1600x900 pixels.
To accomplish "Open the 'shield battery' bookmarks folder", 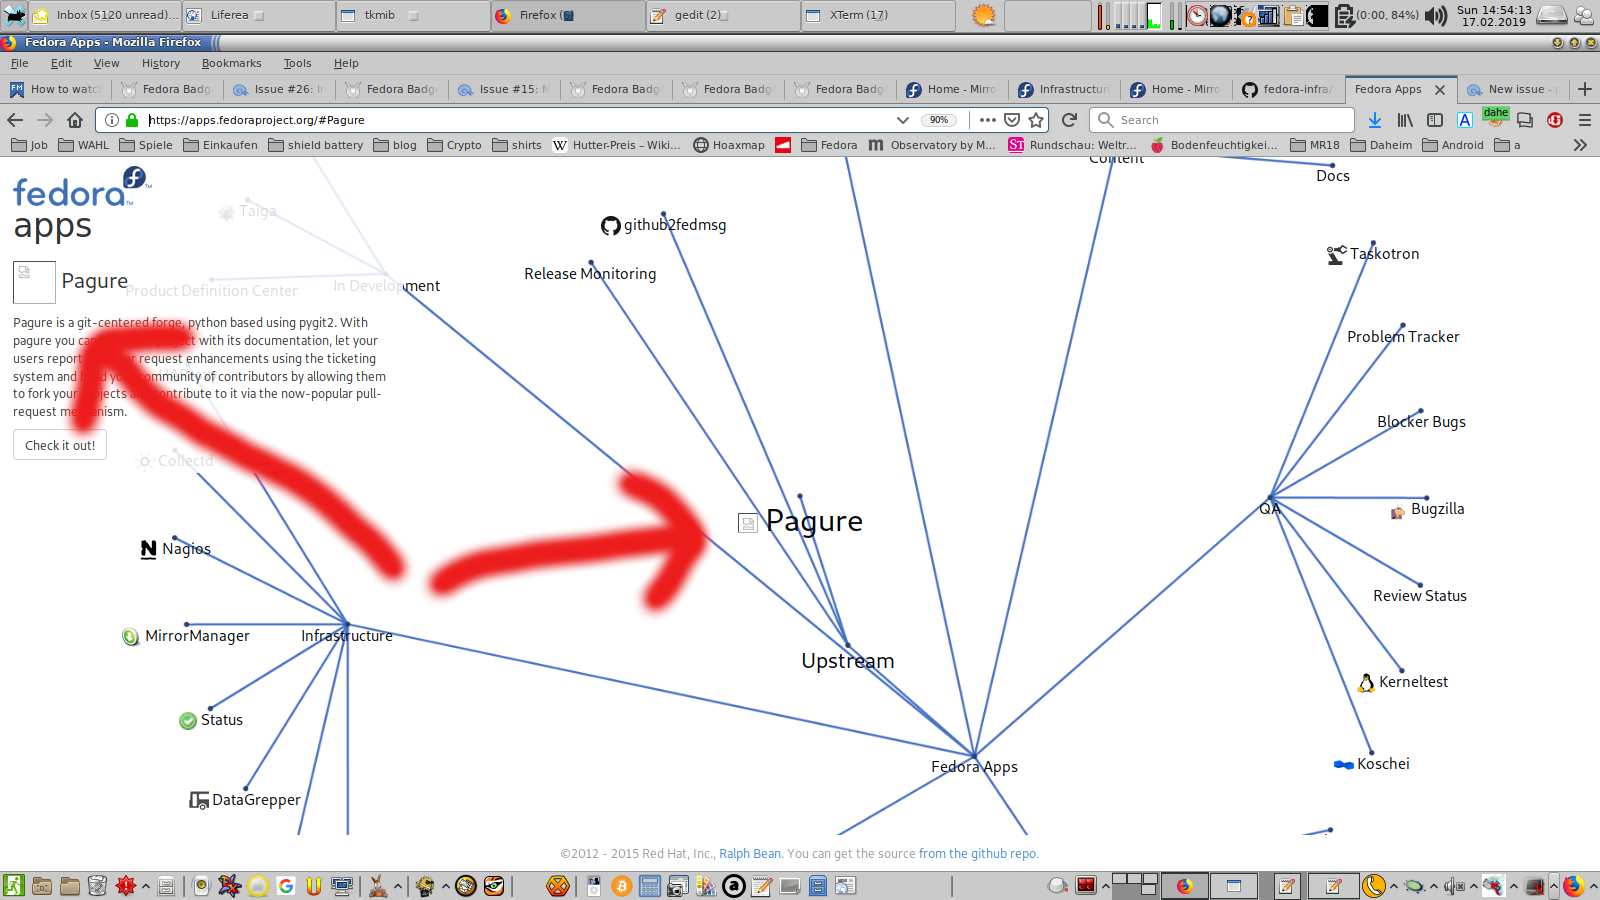I will point(316,145).
